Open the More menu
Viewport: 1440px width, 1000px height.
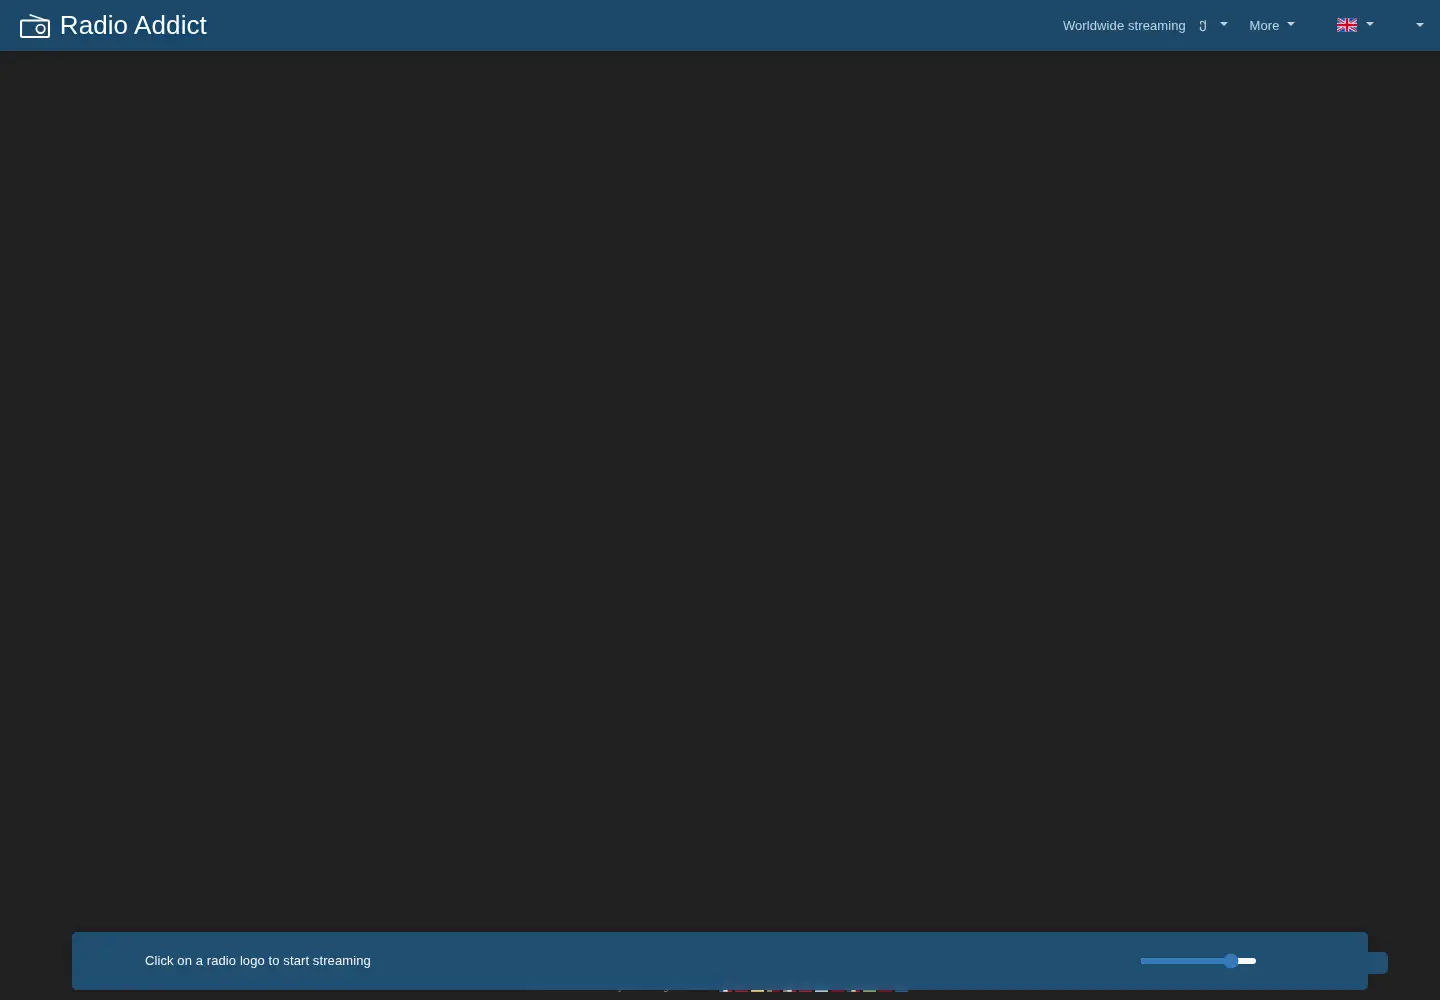(1272, 25)
